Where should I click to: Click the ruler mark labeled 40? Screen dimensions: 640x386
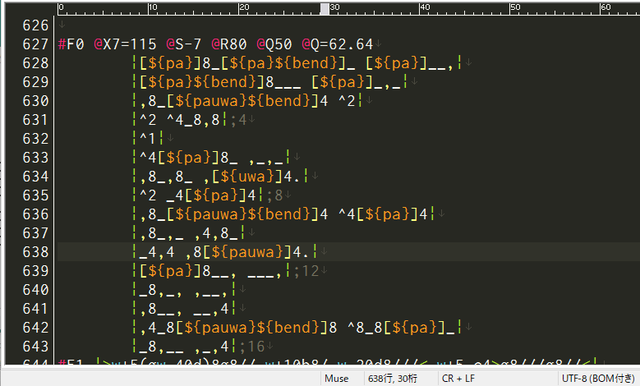[x=424, y=7]
